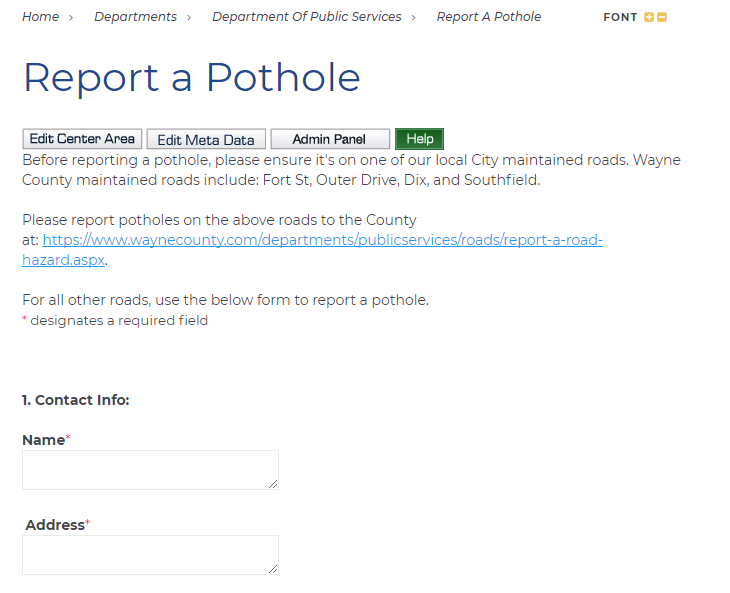Click the chevron after Departments breadcrumb
The width and height of the screenshot is (730, 593).
[189, 17]
